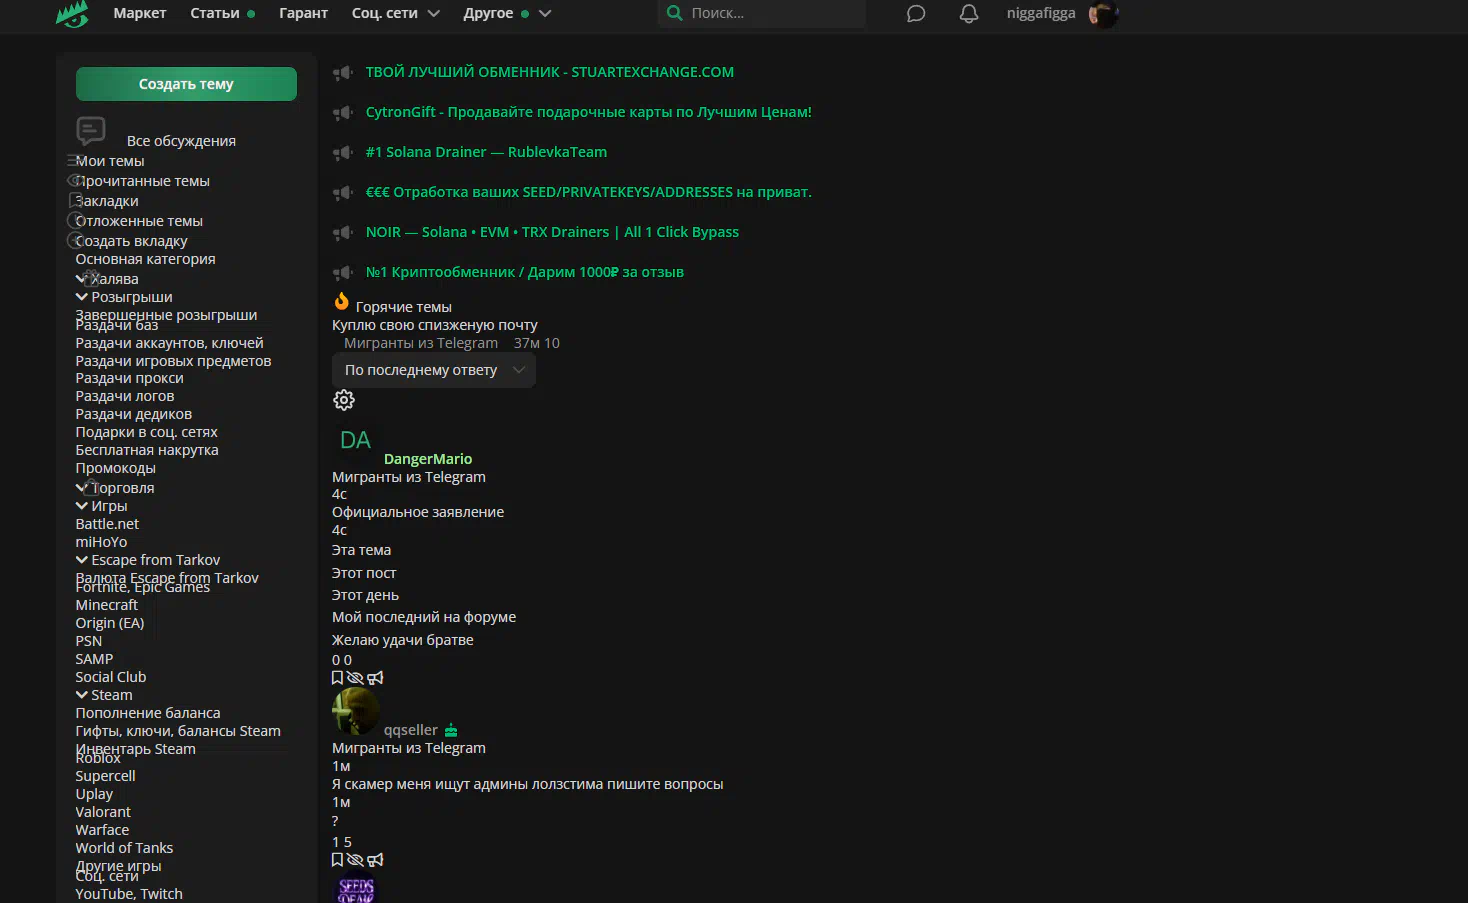Open the Маркет menu item

pos(139,13)
